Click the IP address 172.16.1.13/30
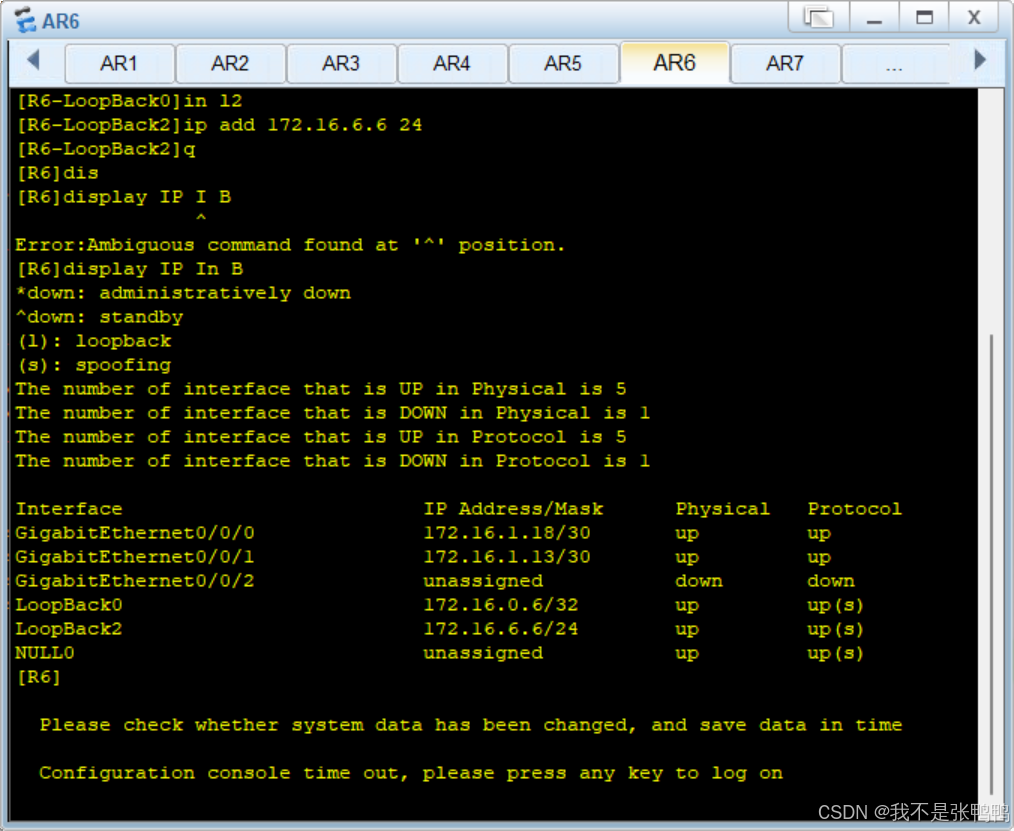Image resolution: width=1014 pixels, height=831 pixels. click(x=507, y=557)
